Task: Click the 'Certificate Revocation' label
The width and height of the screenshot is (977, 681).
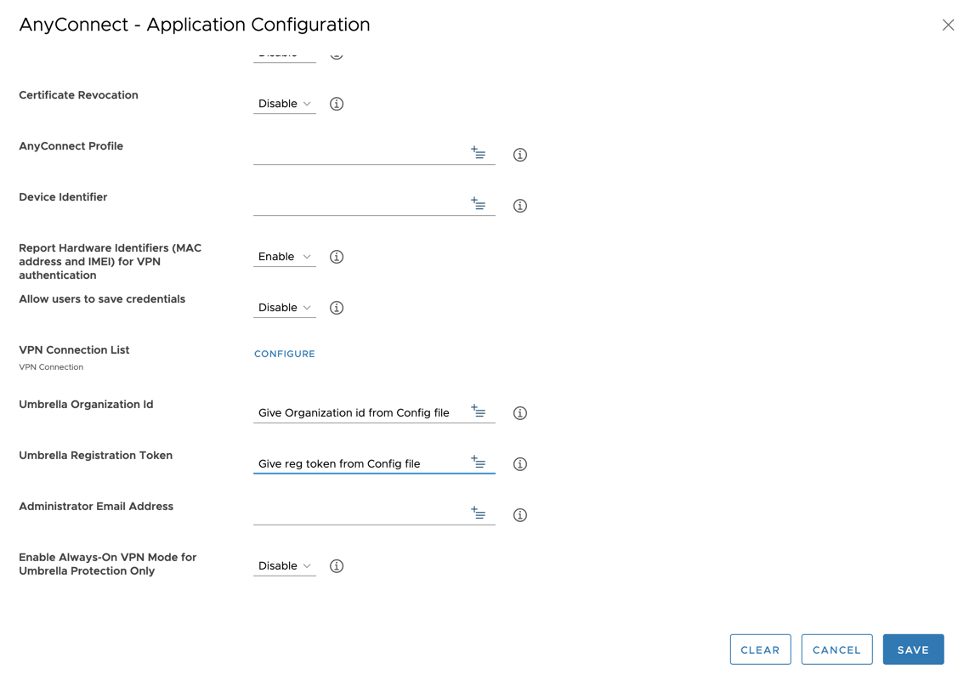Action: point(79,95)
